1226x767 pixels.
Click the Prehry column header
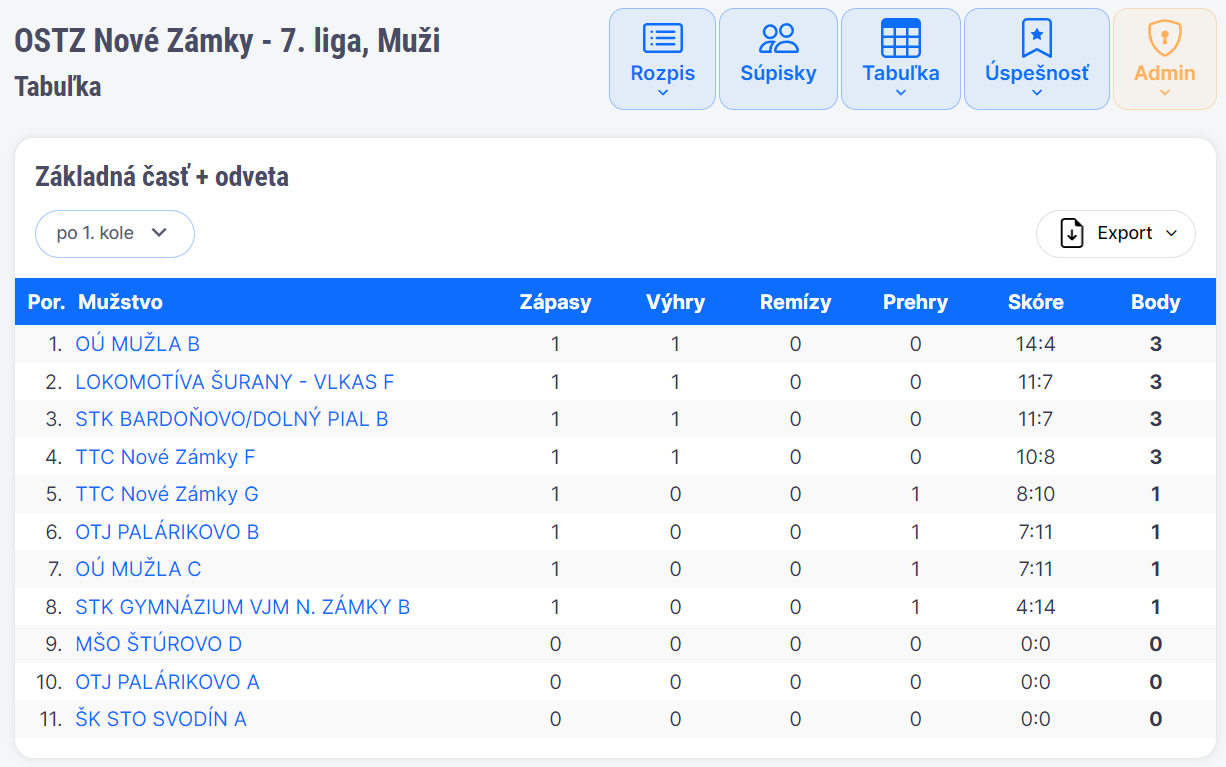916,302
